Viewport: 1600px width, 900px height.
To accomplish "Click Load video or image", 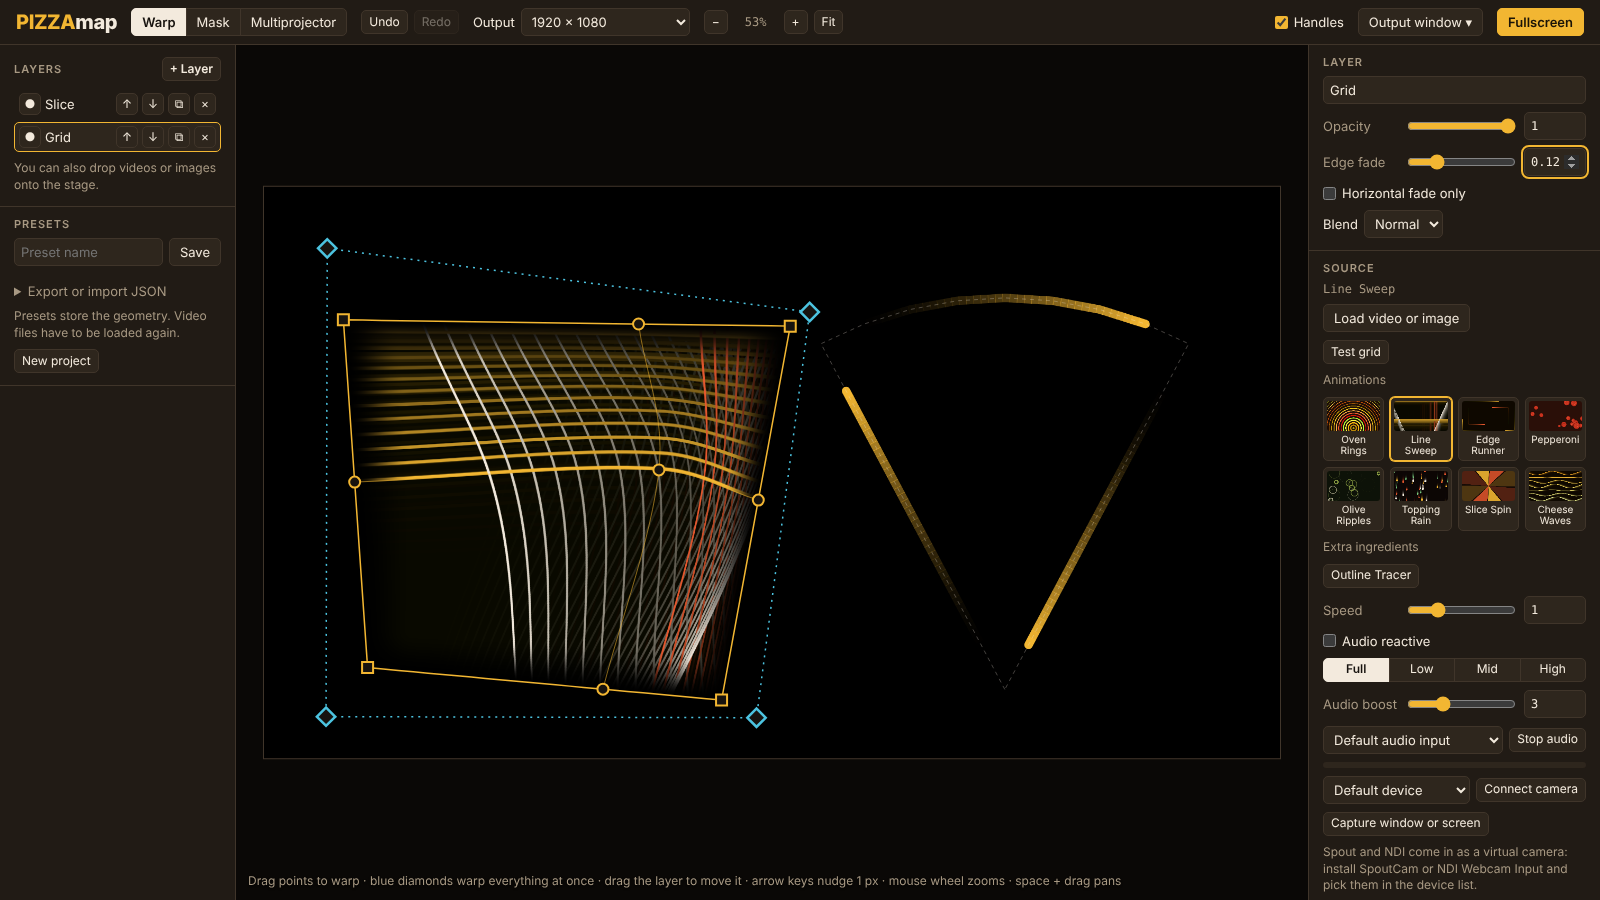I will tap(1396, 318).
